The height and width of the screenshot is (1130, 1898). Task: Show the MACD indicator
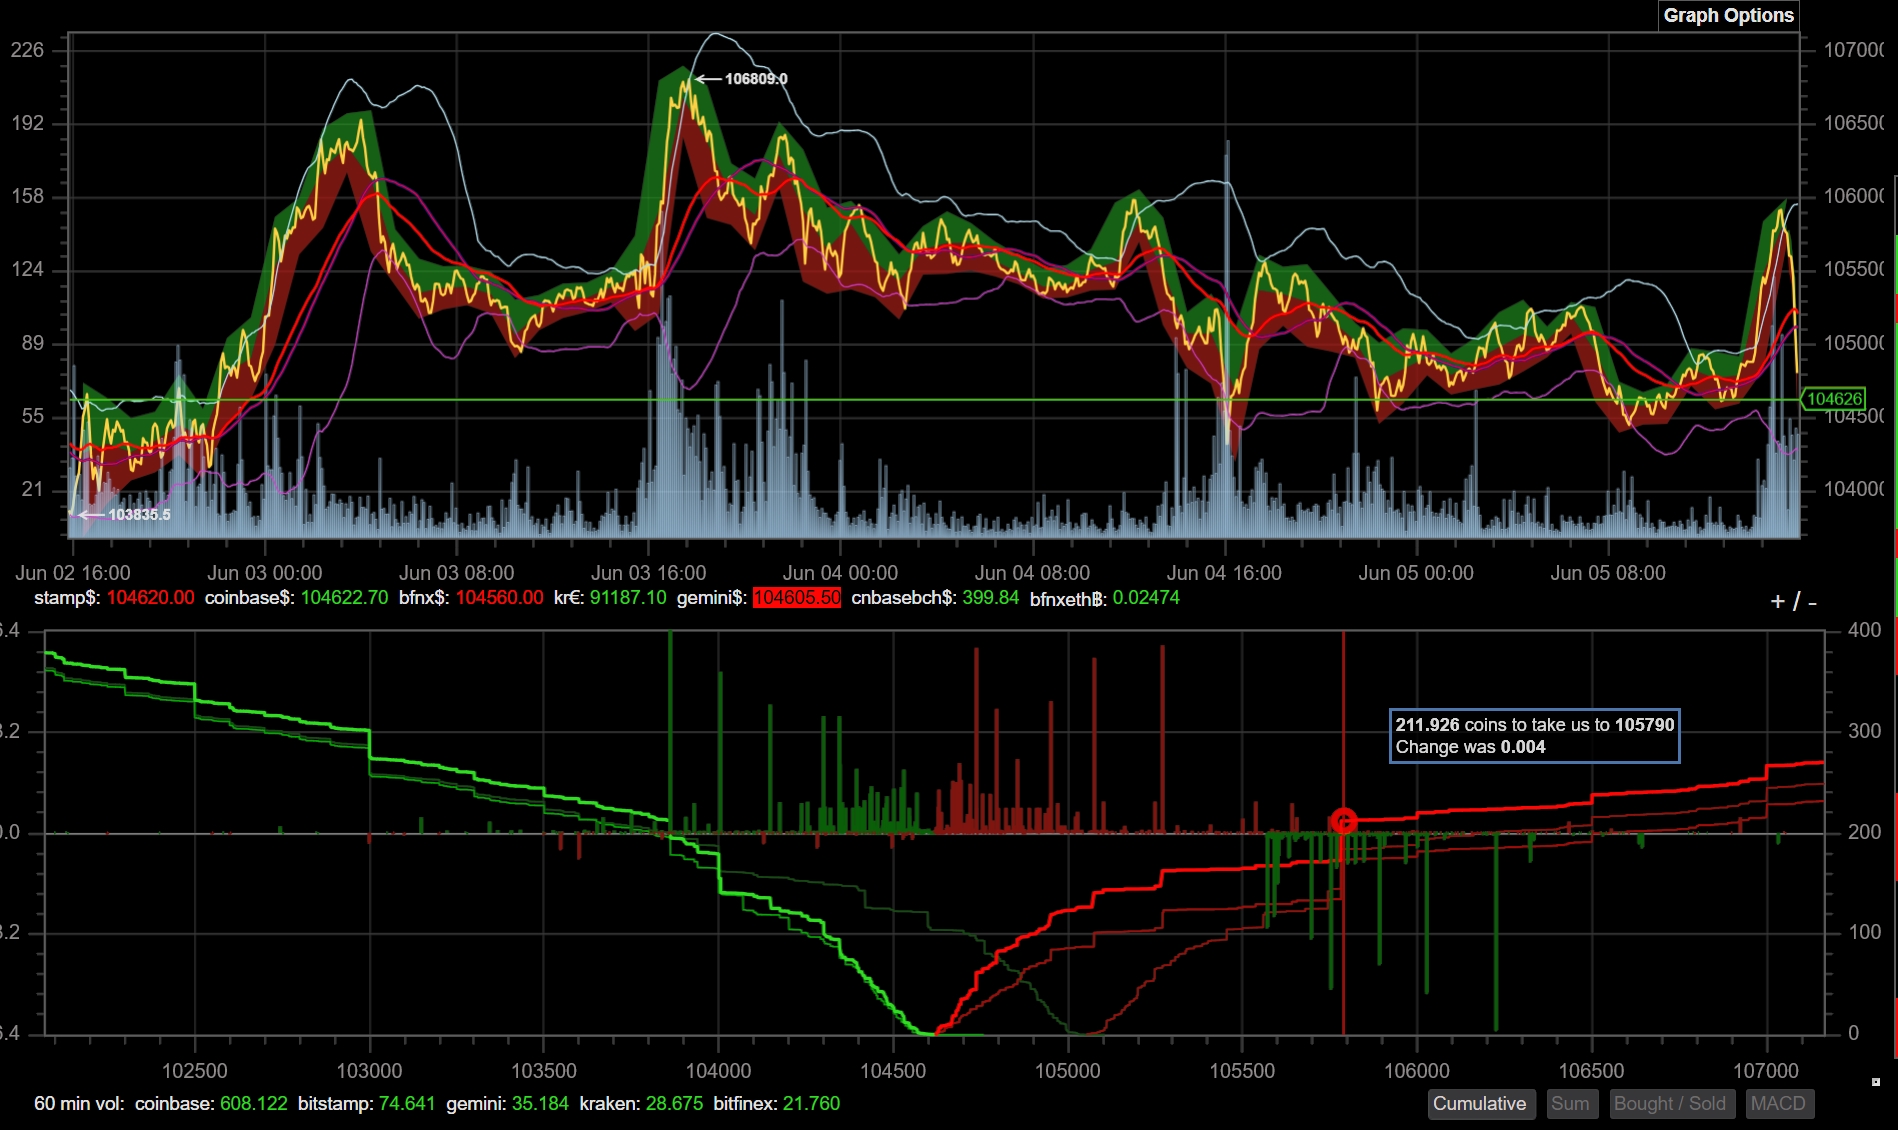1777,1104
